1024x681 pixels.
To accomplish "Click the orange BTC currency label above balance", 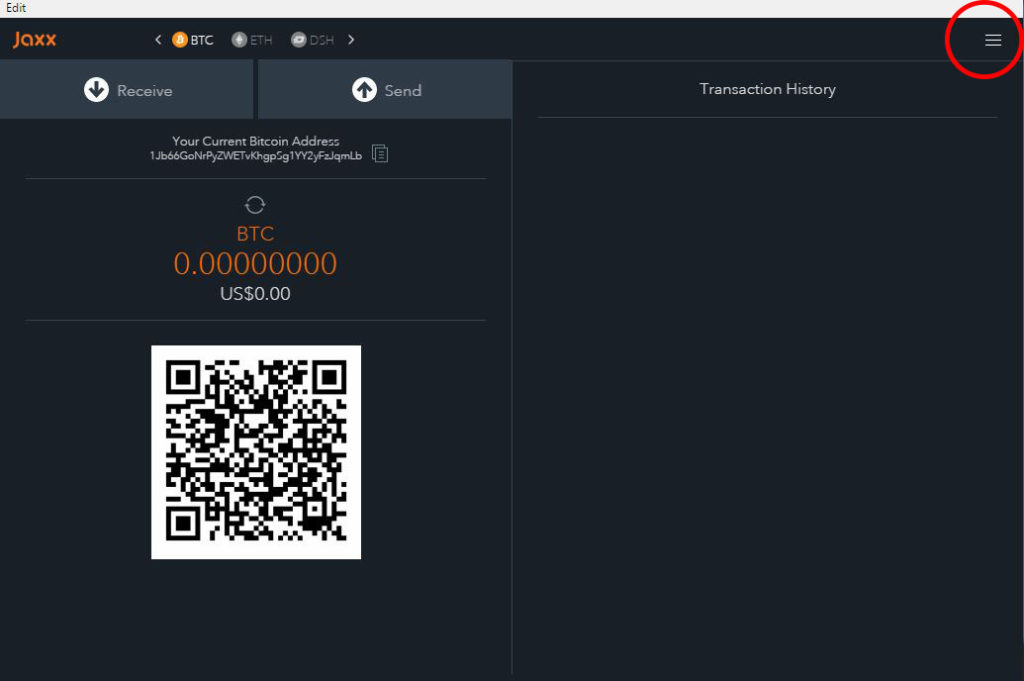I will (255, 234).
